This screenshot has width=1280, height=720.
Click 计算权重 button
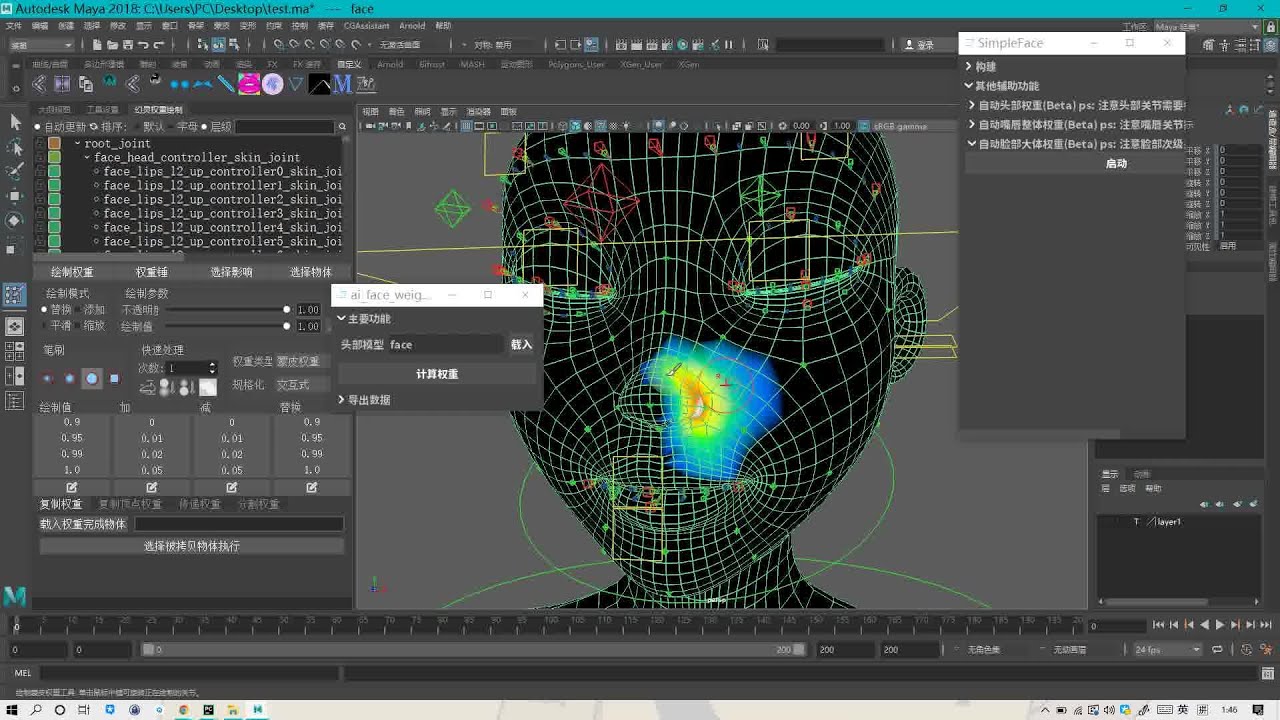[x=437, y=373]
